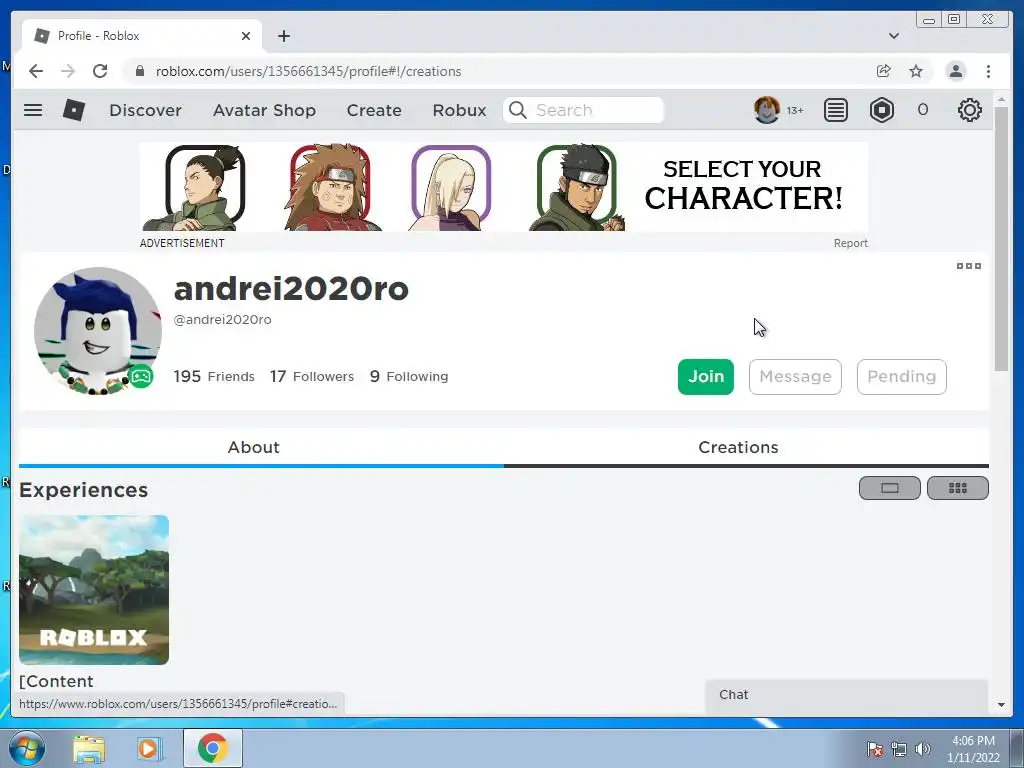
Task: Switch to the About tab
Action: [253, 447]
